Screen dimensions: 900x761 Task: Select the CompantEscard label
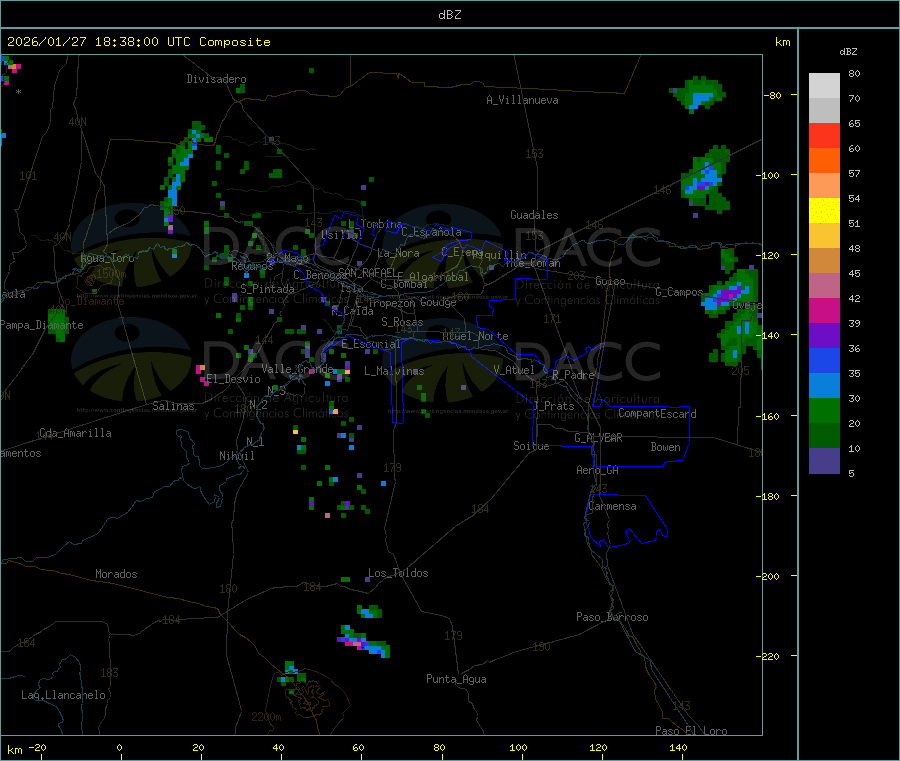[x=657, y=413]
